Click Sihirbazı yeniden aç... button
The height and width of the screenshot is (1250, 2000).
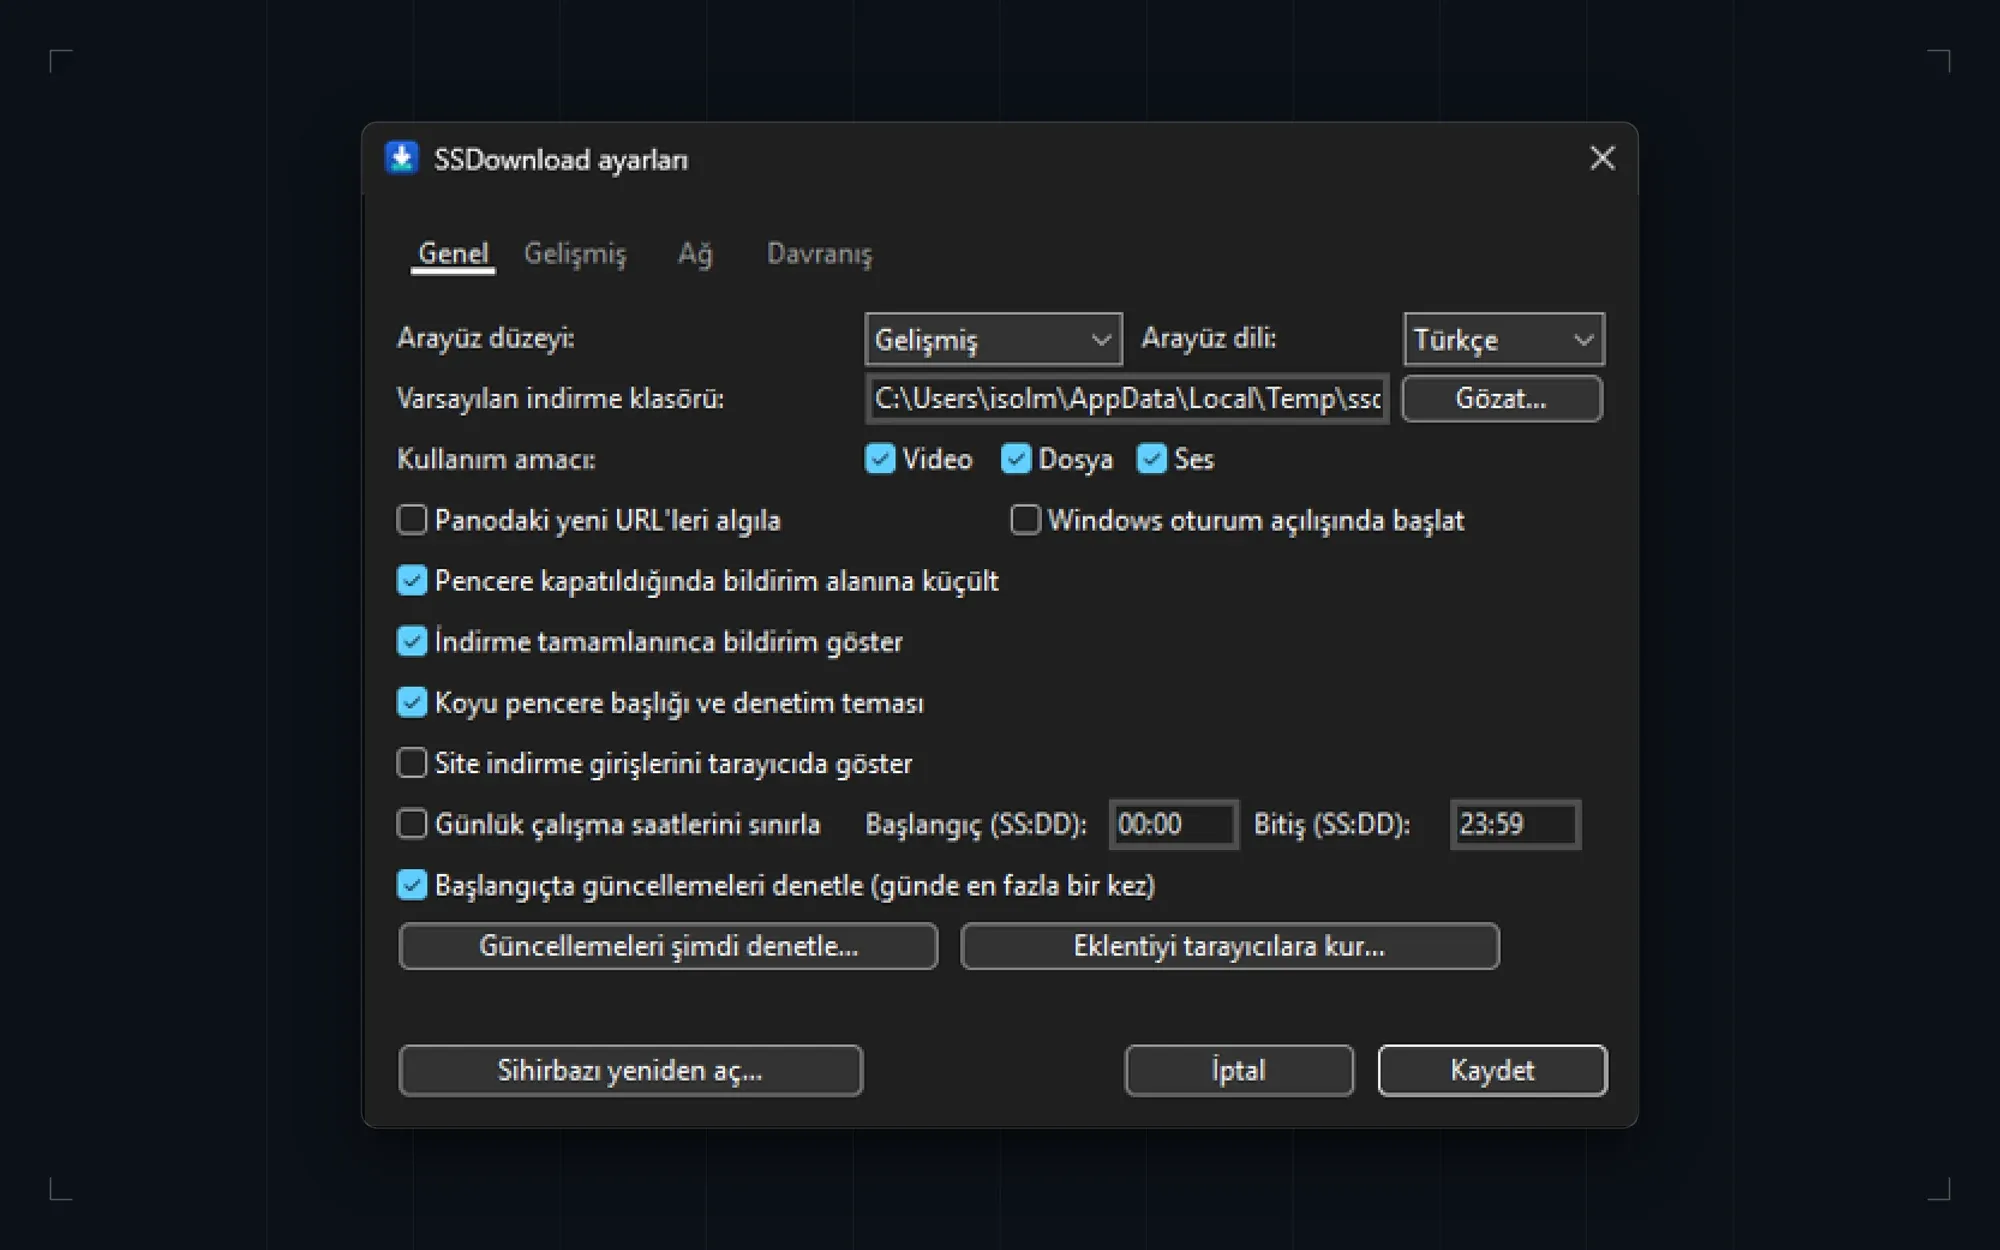[x=630, y=1071]
